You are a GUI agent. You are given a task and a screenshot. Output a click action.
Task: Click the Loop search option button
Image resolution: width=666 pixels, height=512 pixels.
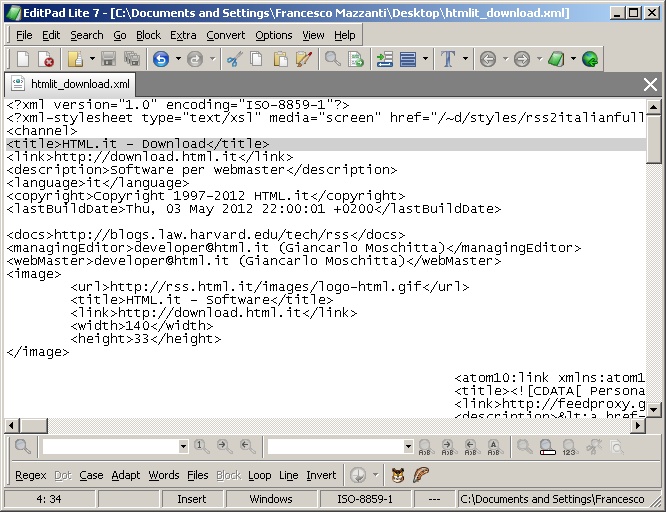click(259, 475)
